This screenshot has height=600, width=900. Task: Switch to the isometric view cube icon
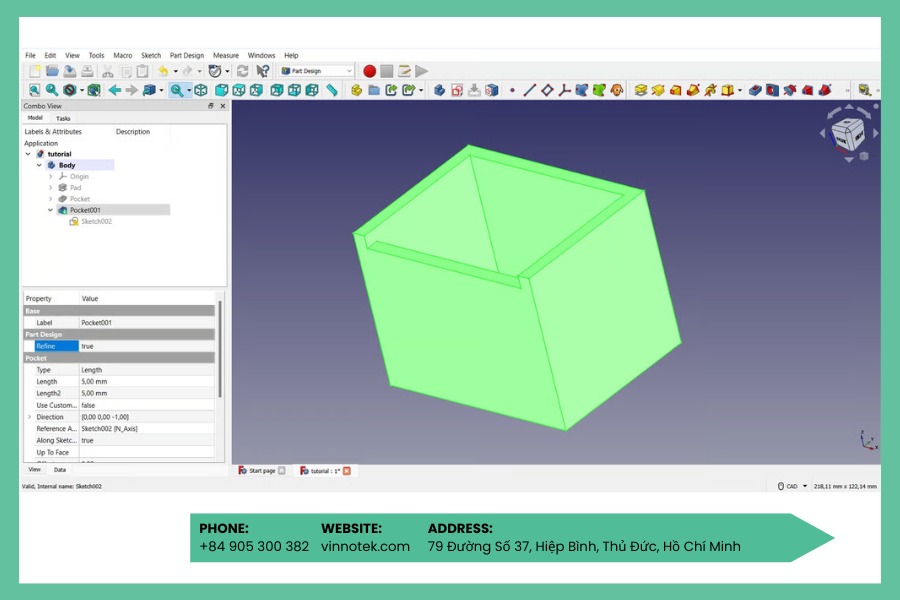201,90
